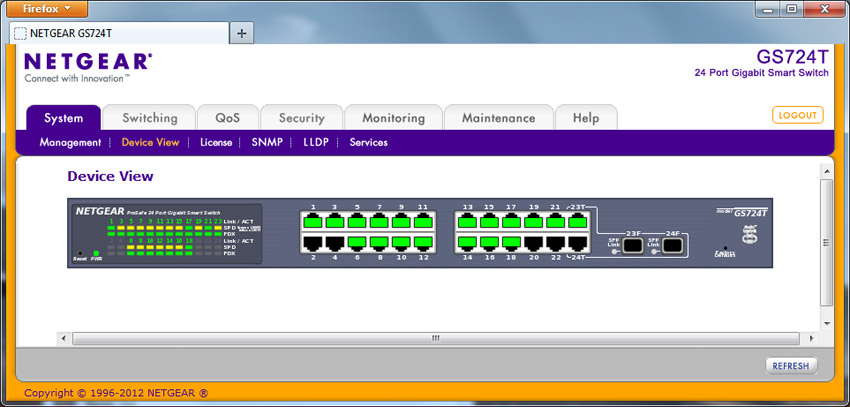Image resolution: width=850 pixels, height=407 pixels.
Task: Select port 21 on device view
Action: pos(556,221)
